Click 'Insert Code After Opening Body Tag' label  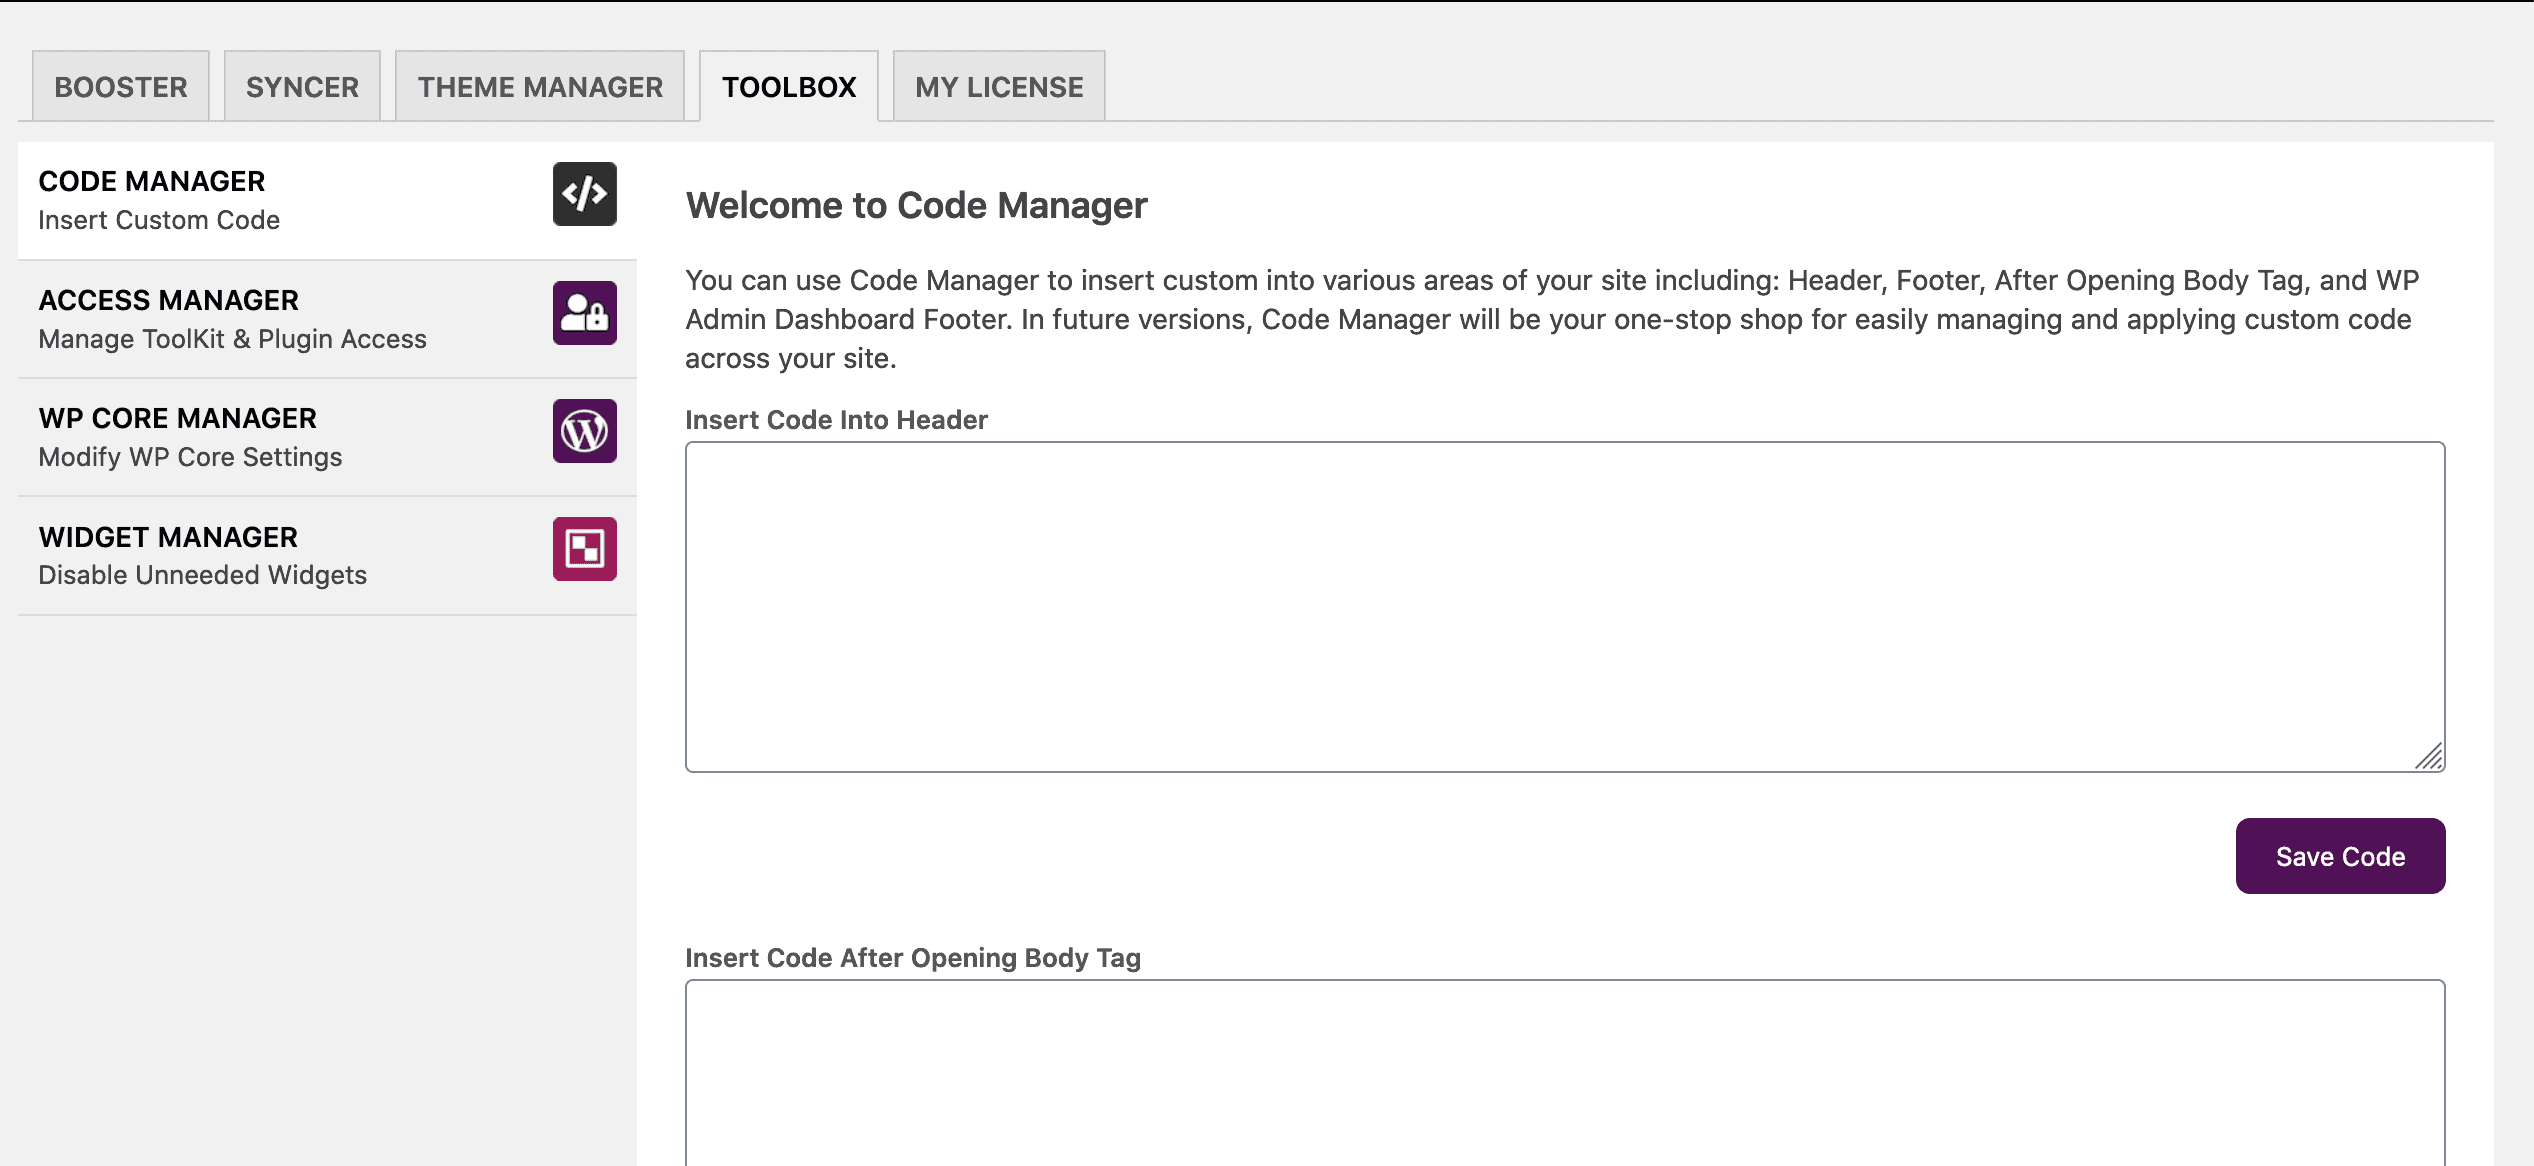coord(913,958)
